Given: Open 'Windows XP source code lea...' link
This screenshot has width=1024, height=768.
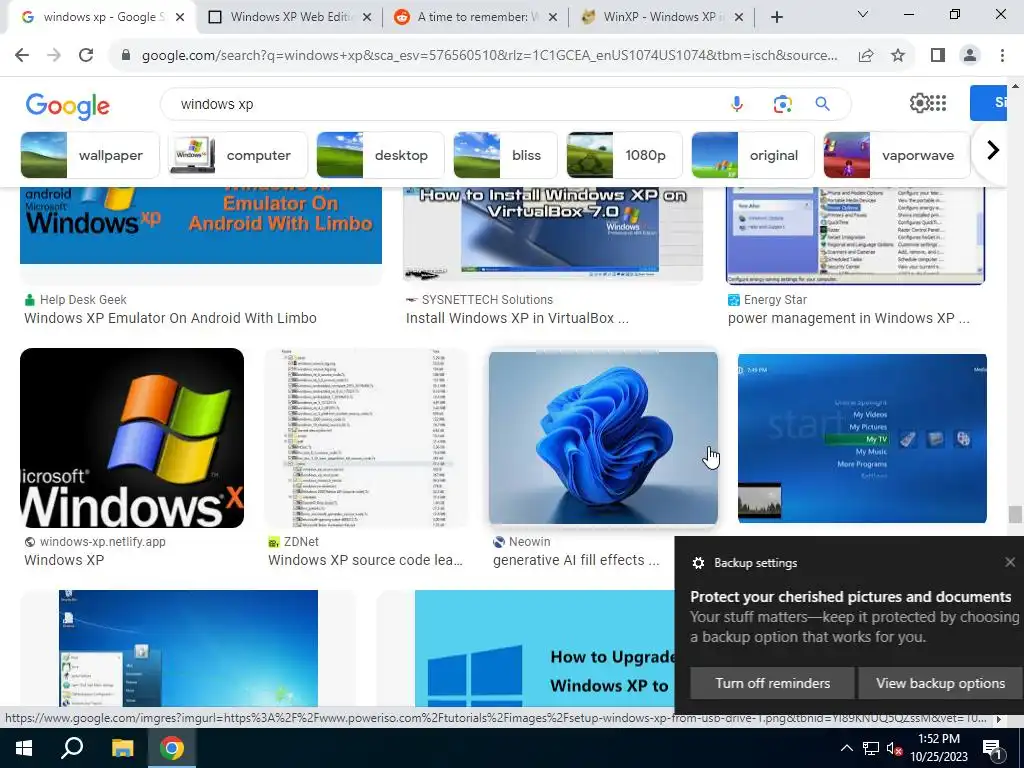Looking at the screenshot, I should [x=365, y=560].
